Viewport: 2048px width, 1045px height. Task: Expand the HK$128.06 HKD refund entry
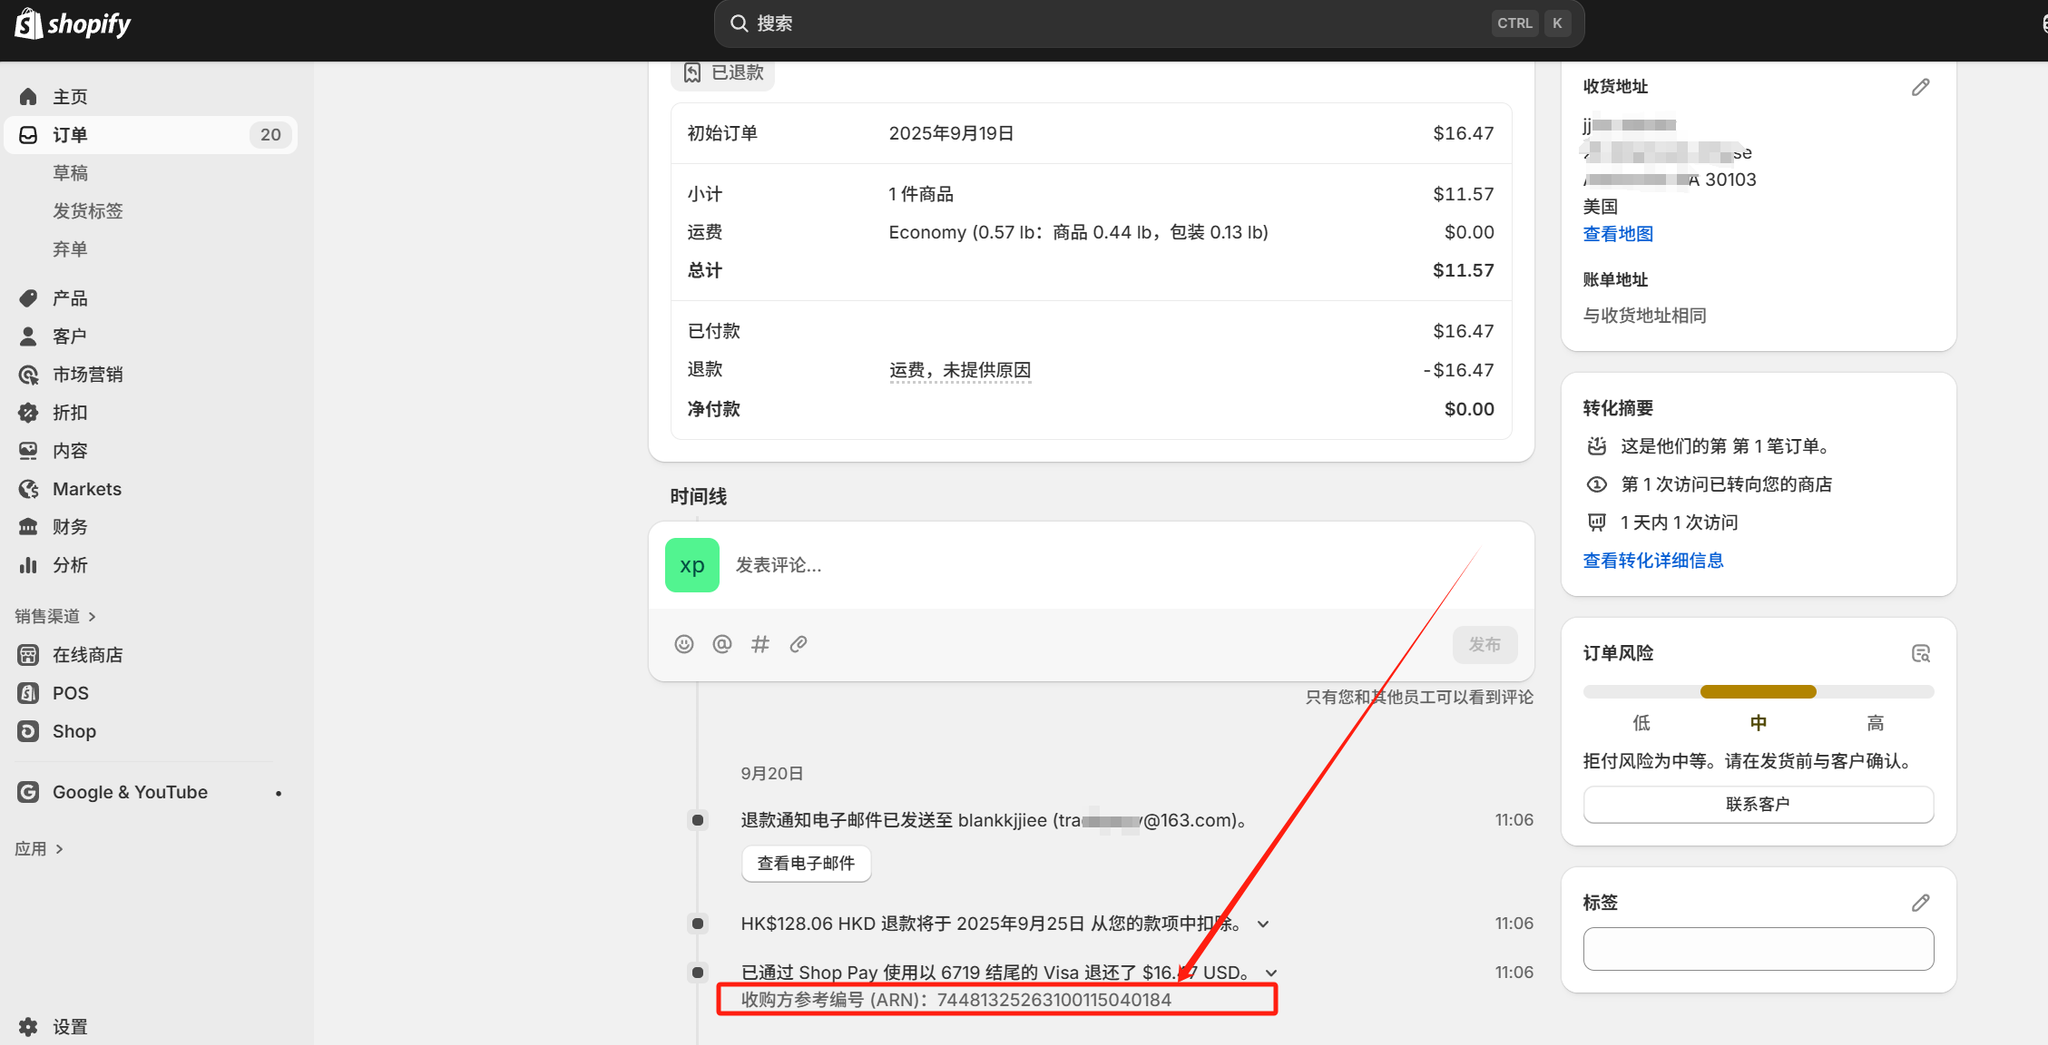click(x=1263, y=924)
